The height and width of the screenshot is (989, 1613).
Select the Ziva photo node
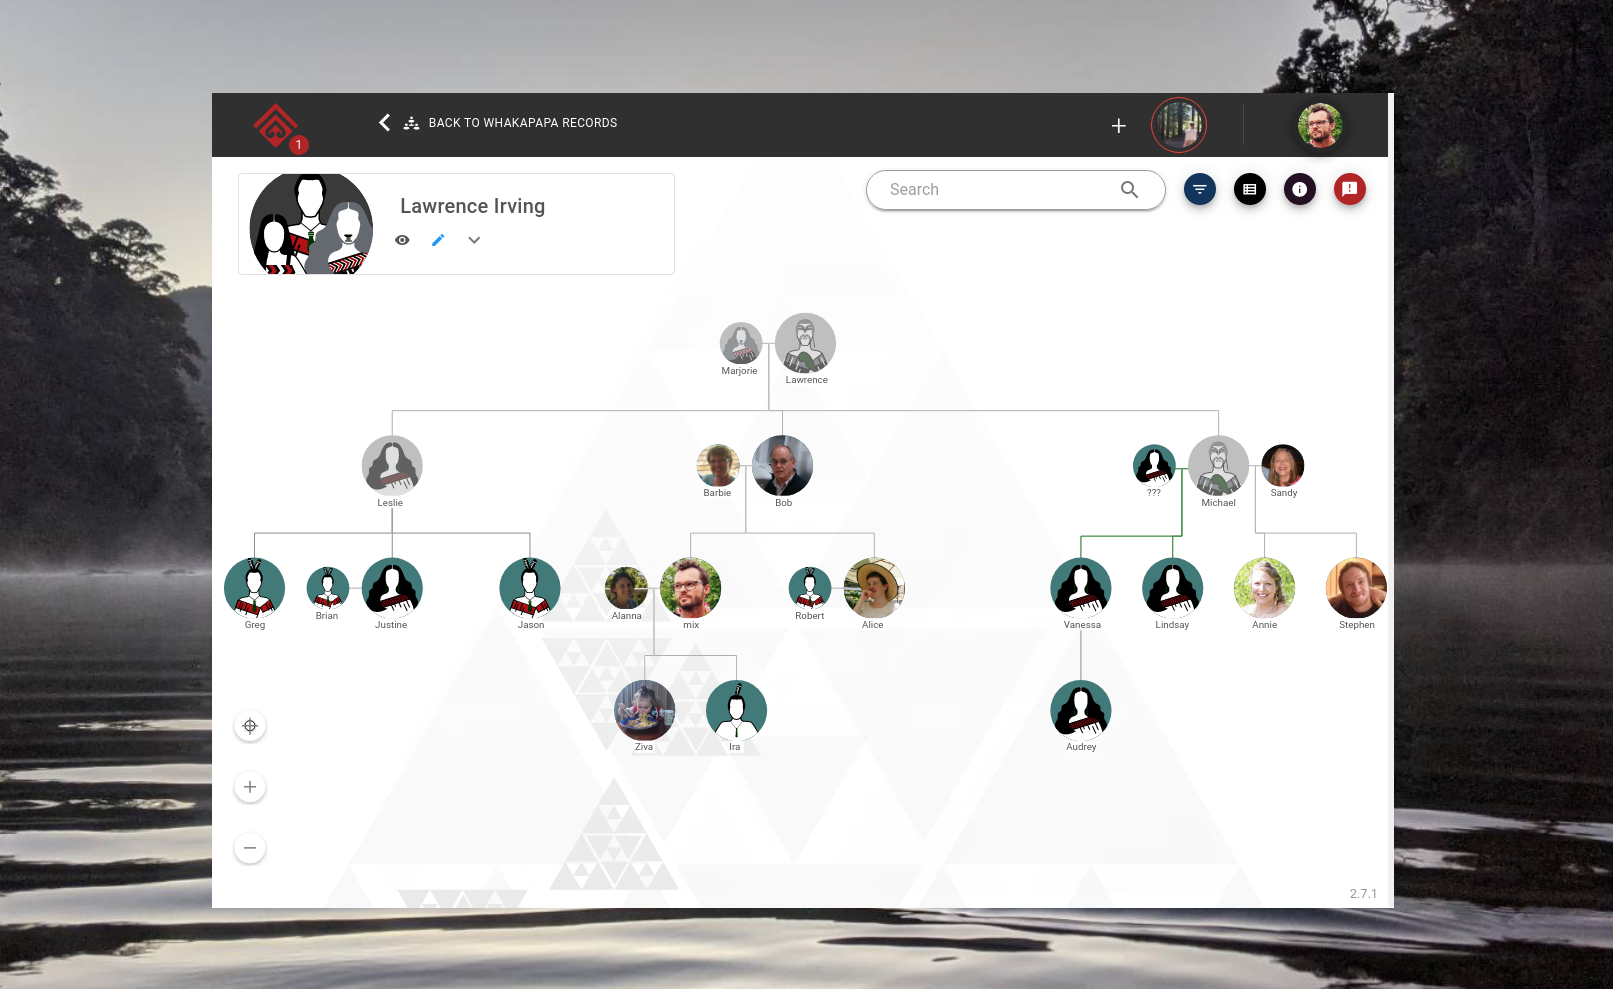tap(644, 710)
